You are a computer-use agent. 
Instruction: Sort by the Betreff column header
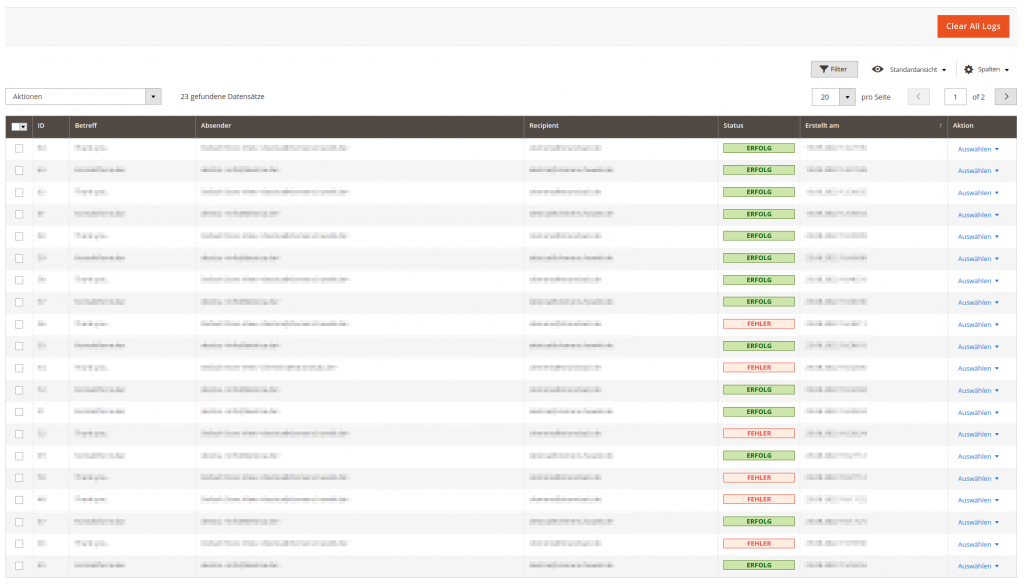coord(86,126)
